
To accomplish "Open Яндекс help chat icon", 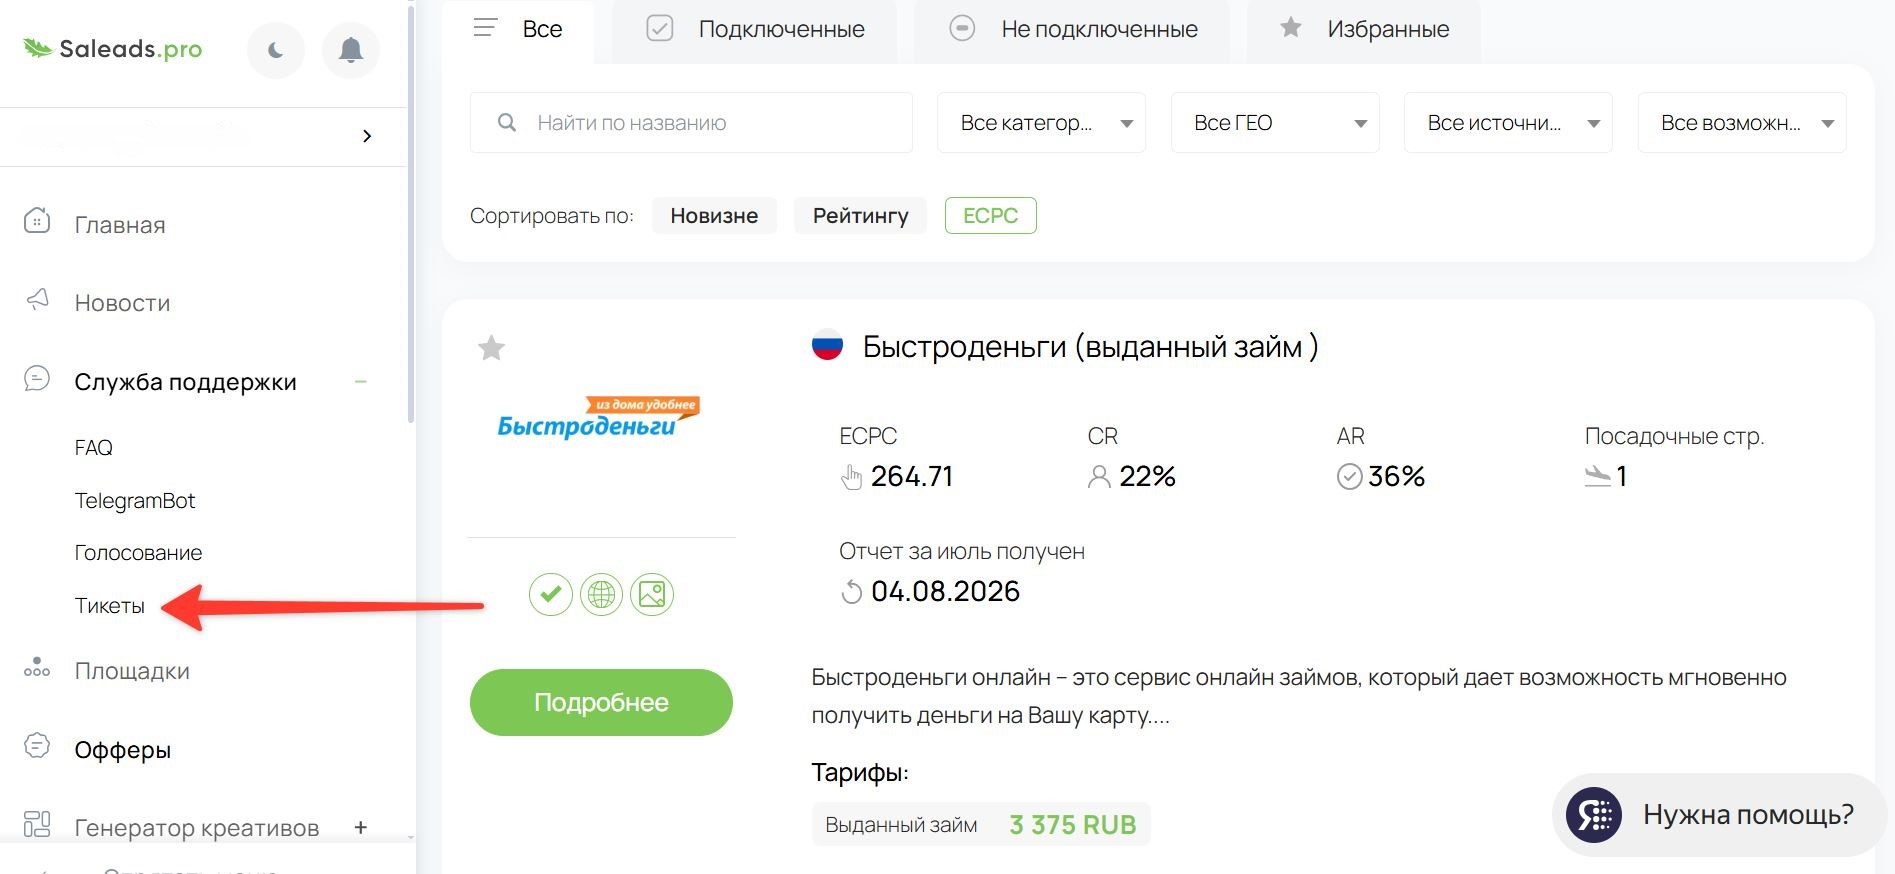I will tap(1593, 815).
